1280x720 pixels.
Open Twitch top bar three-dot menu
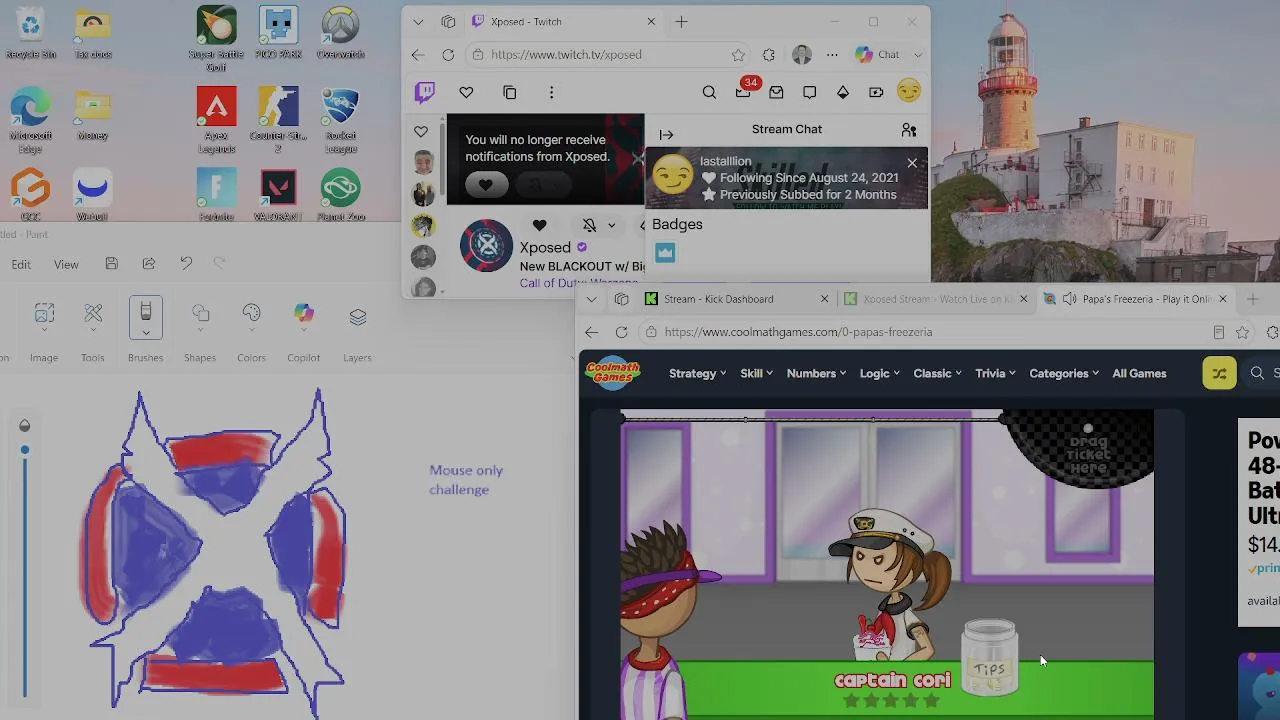(551, 93)
